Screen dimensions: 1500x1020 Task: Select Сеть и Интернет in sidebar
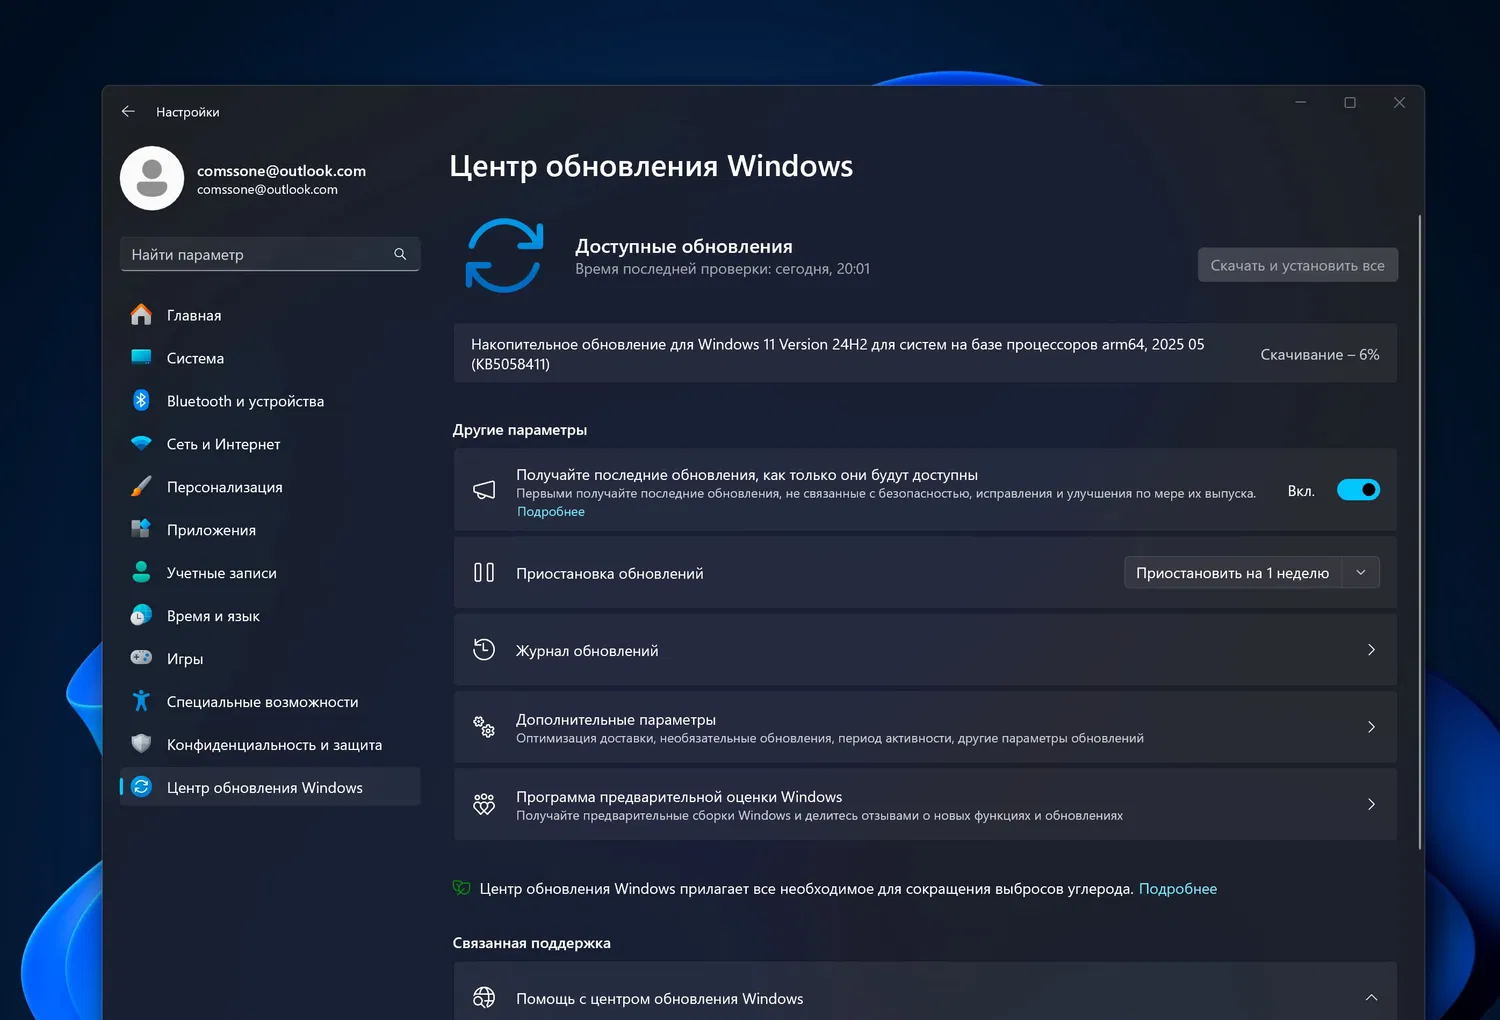[x=270, y=444]
